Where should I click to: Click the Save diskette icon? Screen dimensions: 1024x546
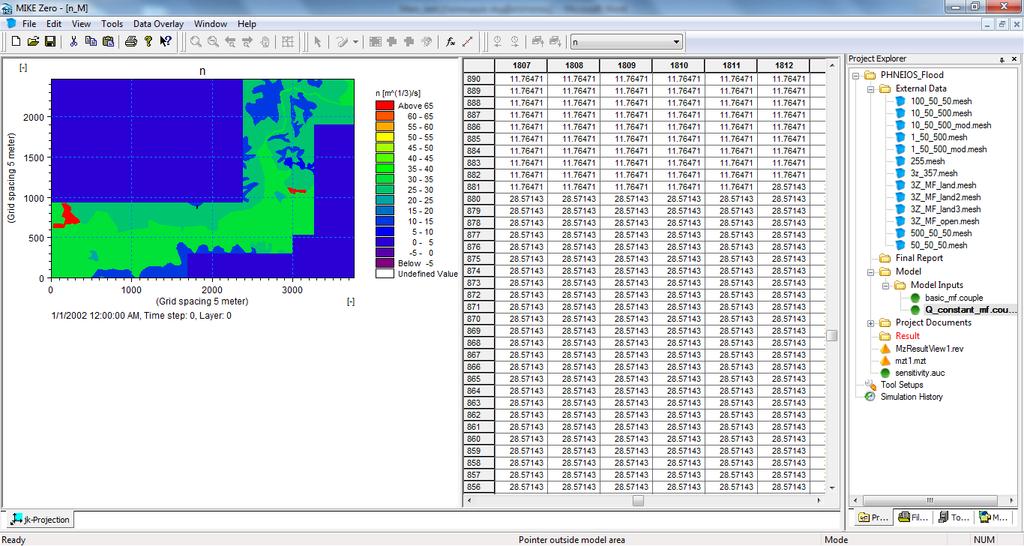tap(50, 41)
